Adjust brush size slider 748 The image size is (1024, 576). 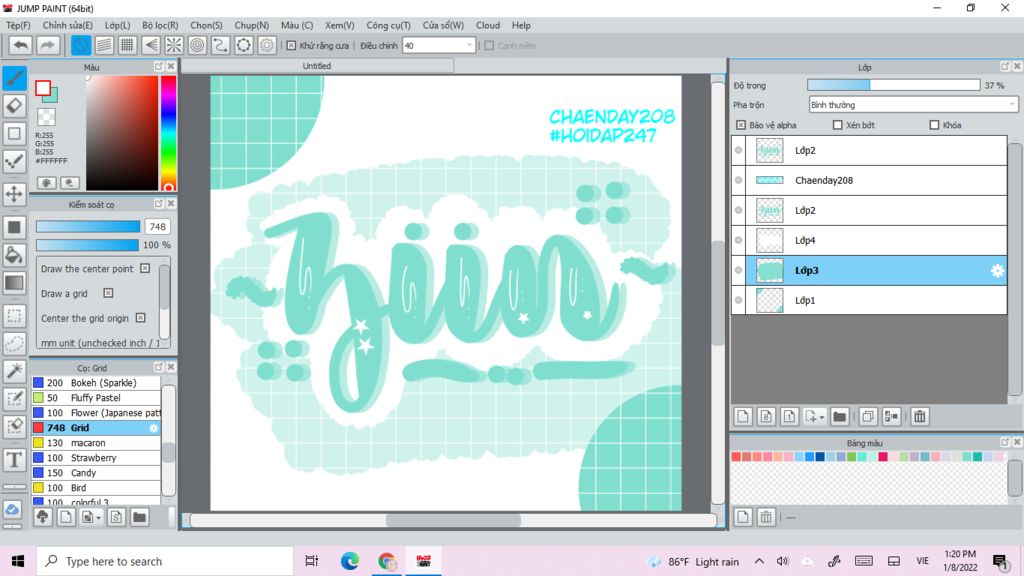pos(88,227)
